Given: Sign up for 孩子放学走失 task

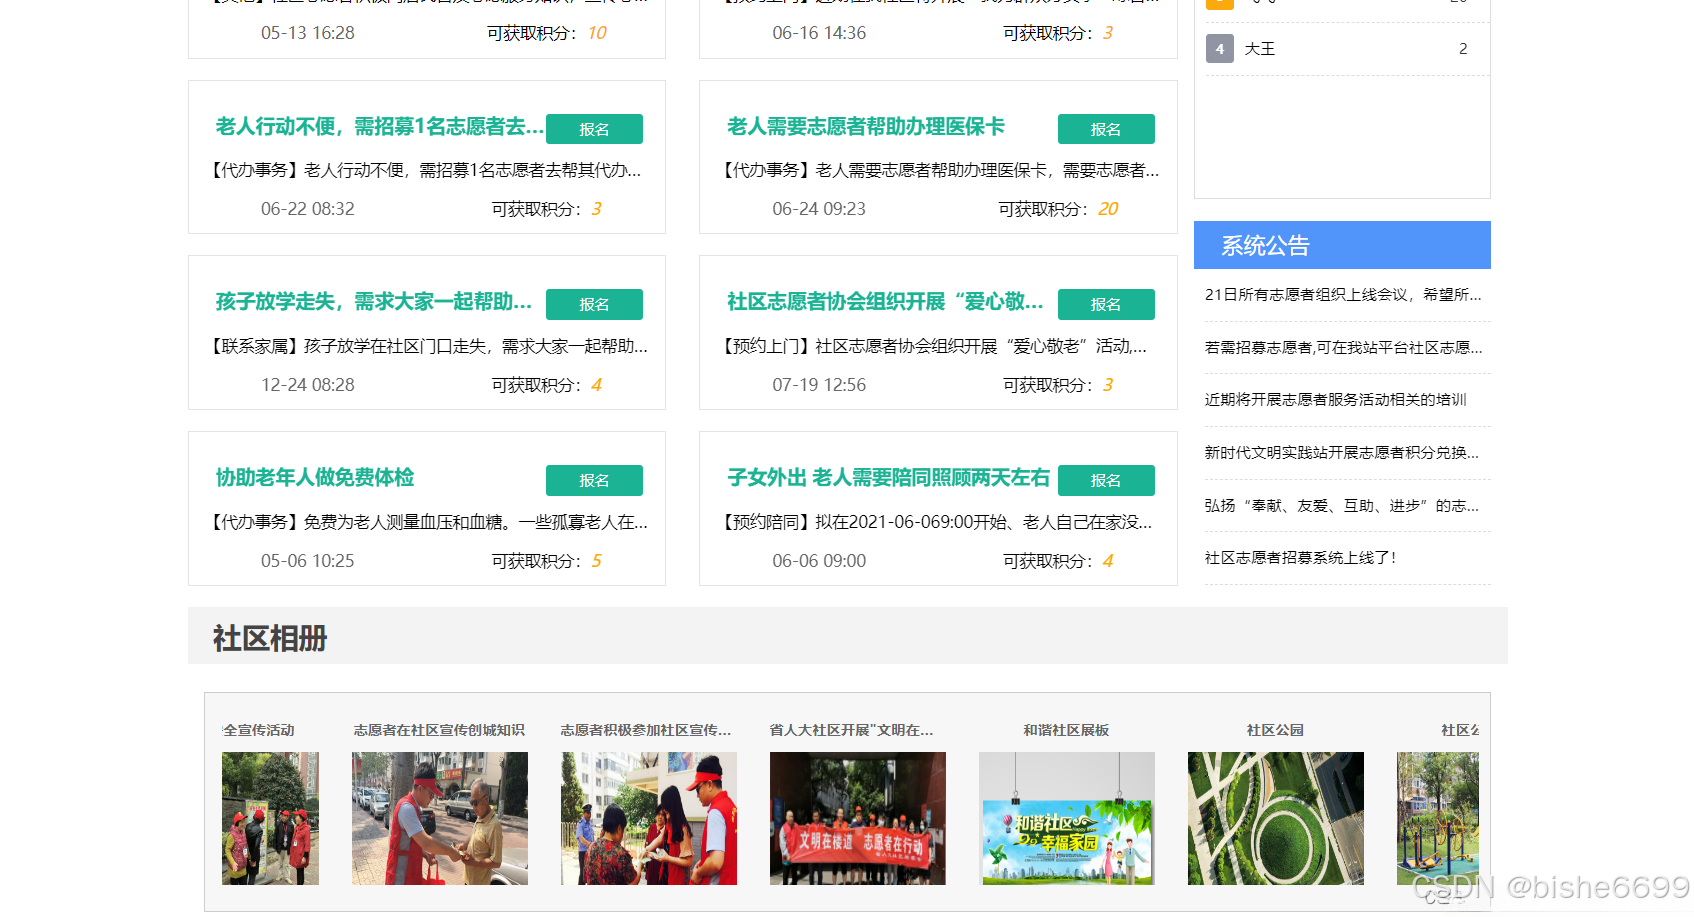Looking at the screenshot, I should tap(594, 304).
